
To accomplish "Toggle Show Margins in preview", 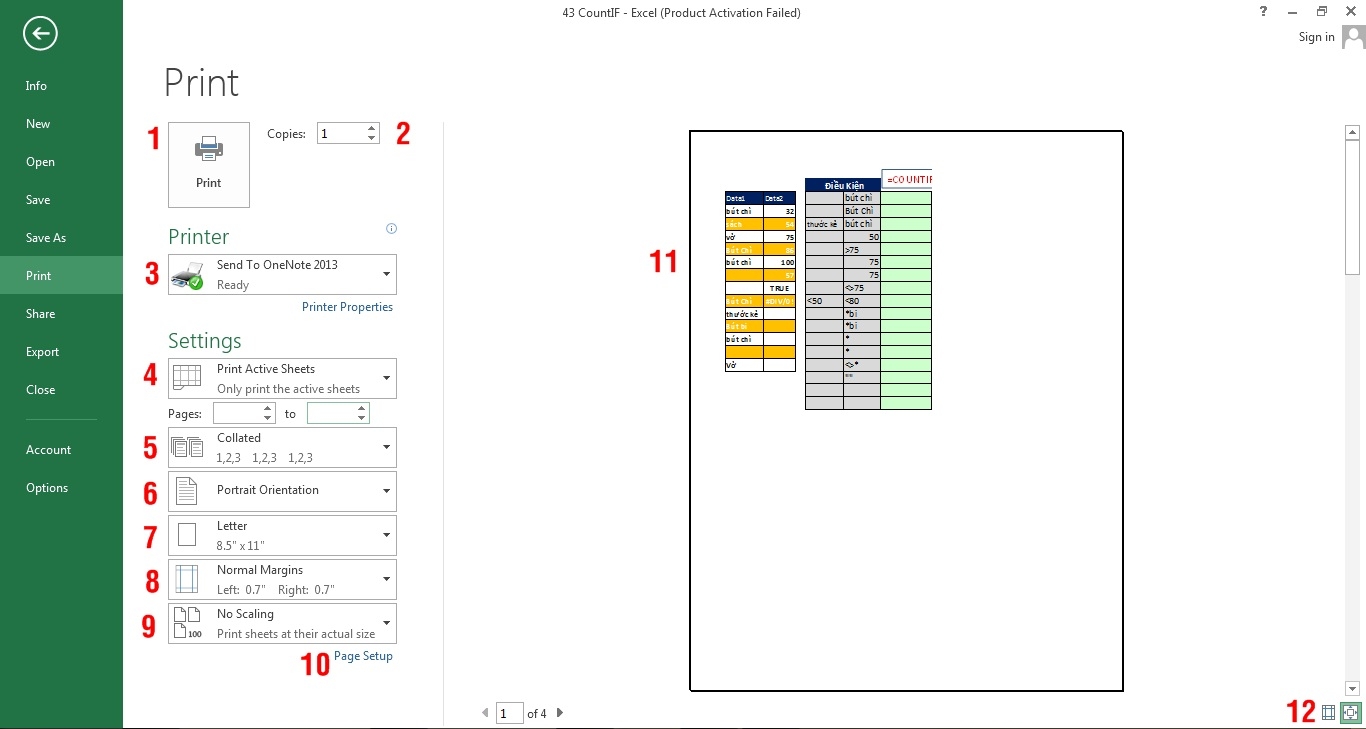I will click(1328, 713).
